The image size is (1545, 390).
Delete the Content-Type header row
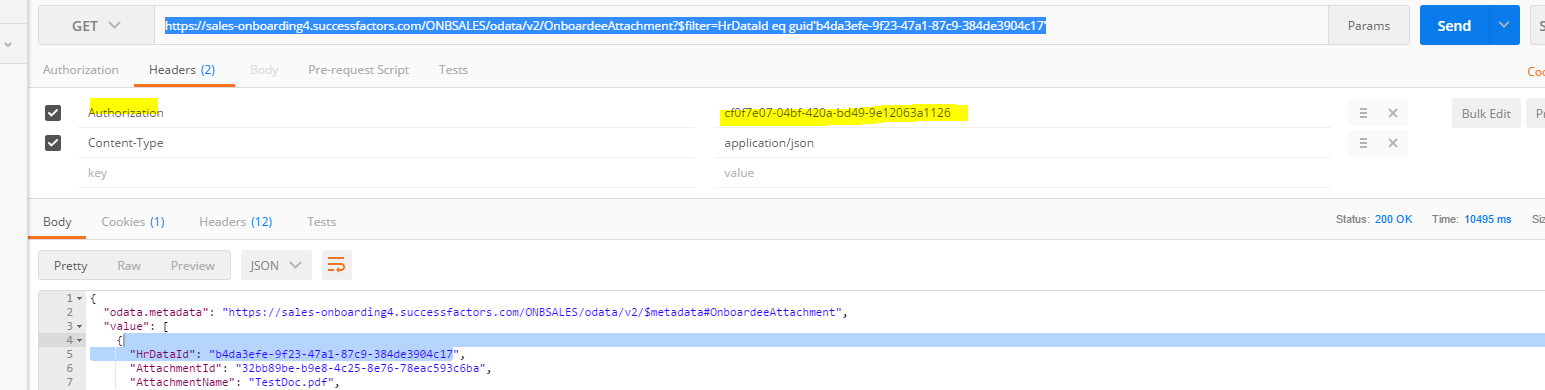click(1392, 143)
